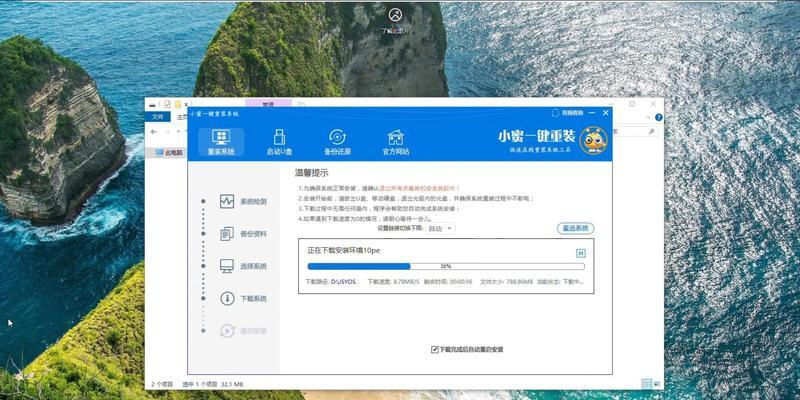Viewport: 800px width, 400px height.
Task: Click the 2 个项目 status bar text
Action: coord(162,384)
